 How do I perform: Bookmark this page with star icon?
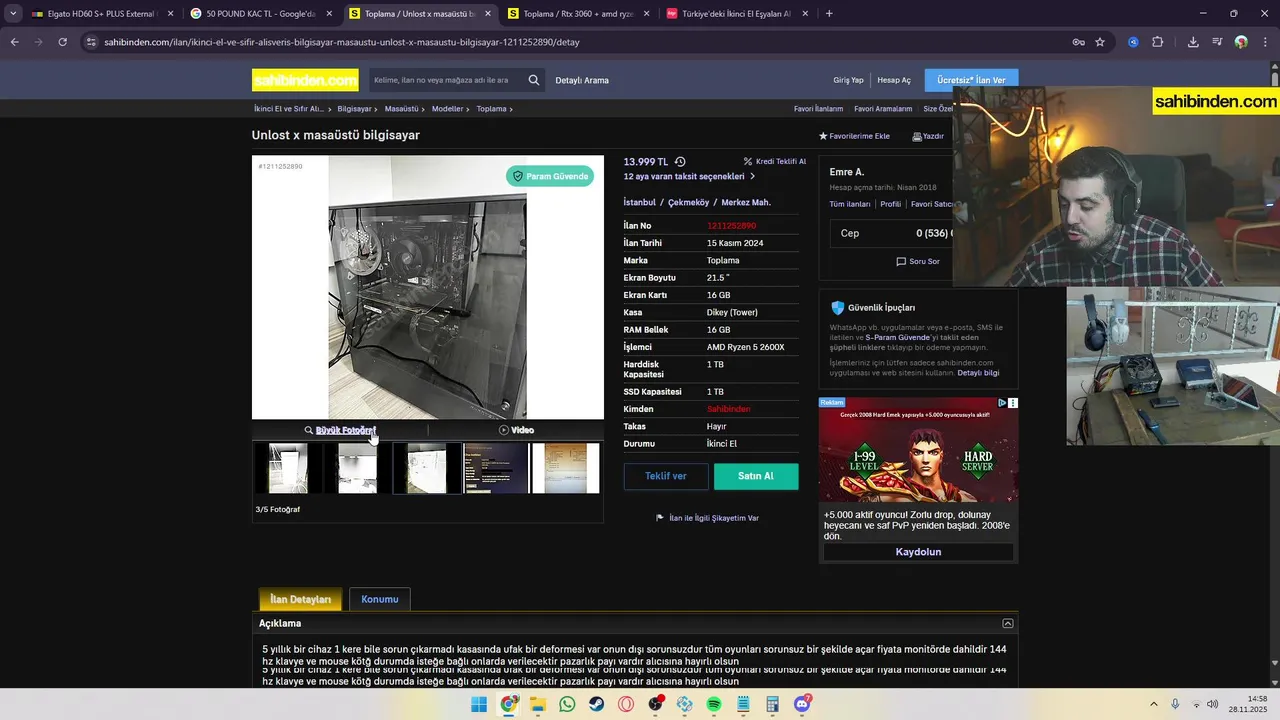(1100, 42)
